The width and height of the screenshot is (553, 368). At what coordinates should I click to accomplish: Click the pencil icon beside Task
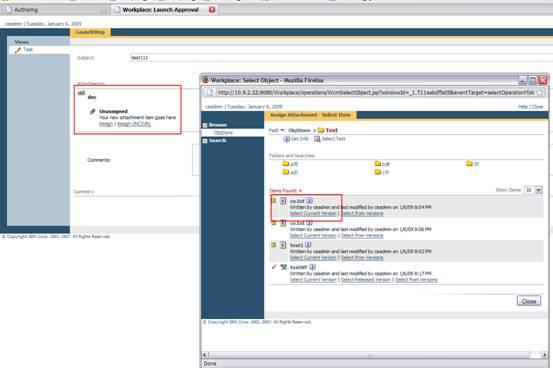[18, 50]
